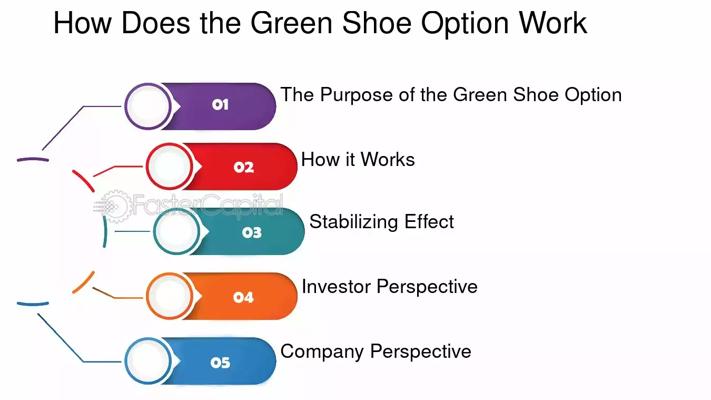Click the teal arc segment left of 03
711x400 pixels.
click(106, 232)
